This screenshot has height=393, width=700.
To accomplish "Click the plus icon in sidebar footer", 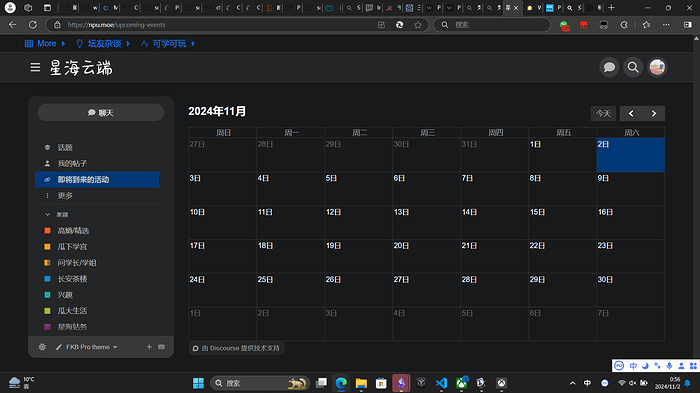I will click(x=149, y=347).
